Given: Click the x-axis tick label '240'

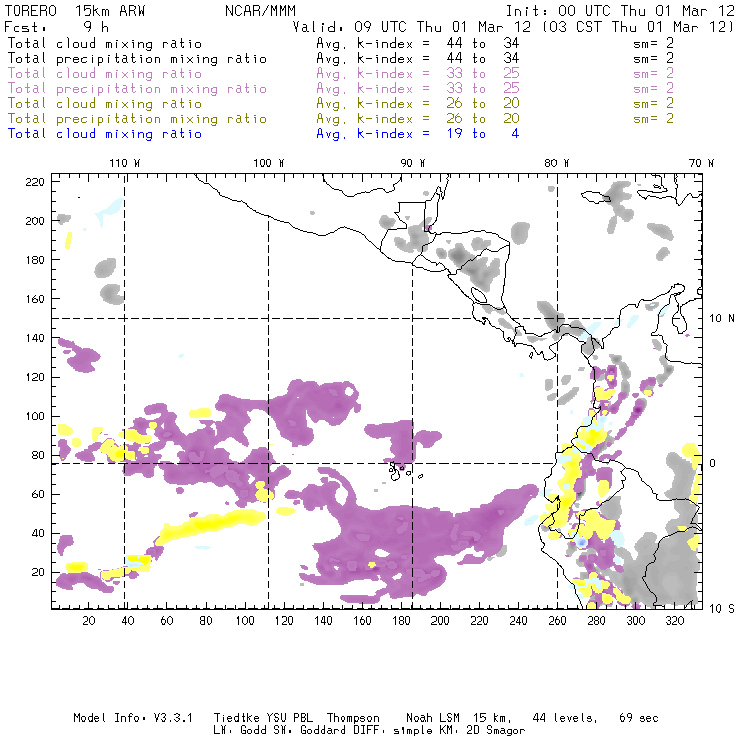Looking at the screenshot, I should pos(518,621).
